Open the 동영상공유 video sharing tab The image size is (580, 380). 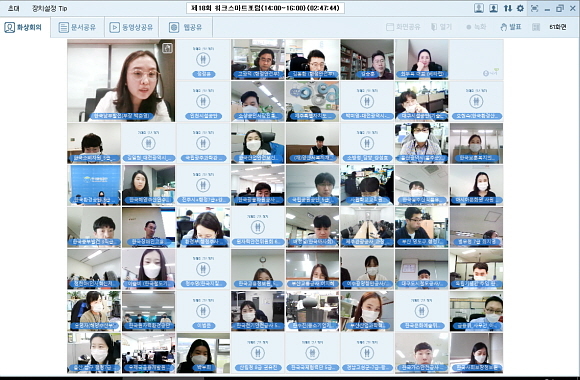[x=131, y=27]
